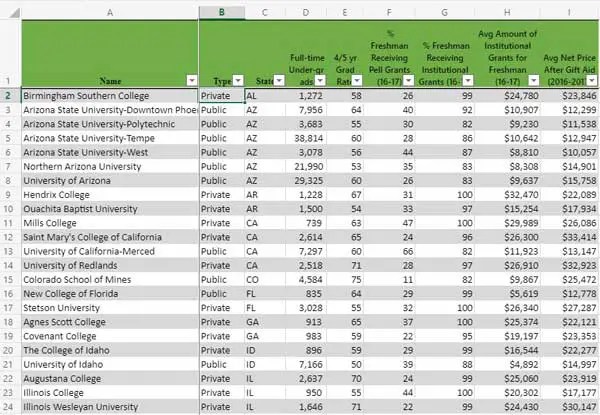Click cell Stetson University
The width and height of the screenshot is (600, 415).
(110, 308)
